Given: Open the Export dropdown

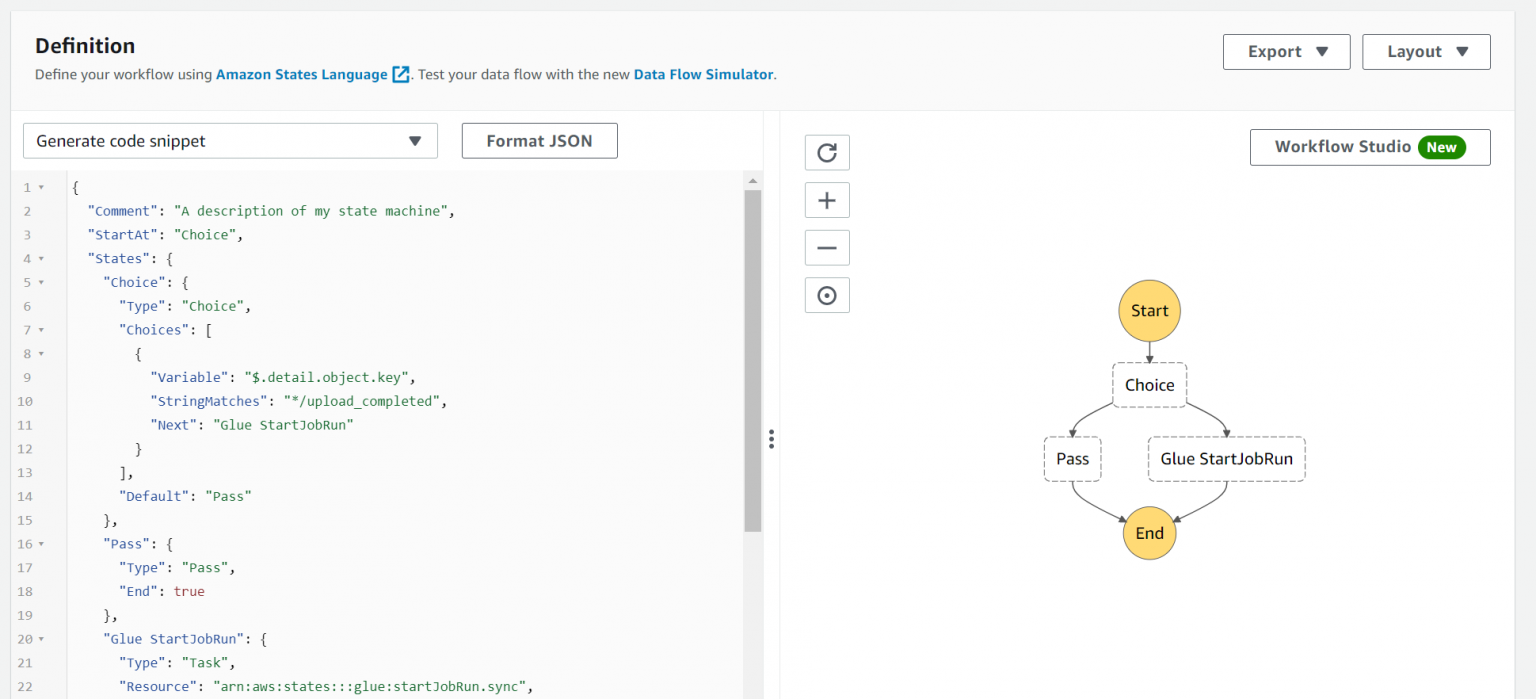Looking at the screenshot, I should [x=1286, y=51].
